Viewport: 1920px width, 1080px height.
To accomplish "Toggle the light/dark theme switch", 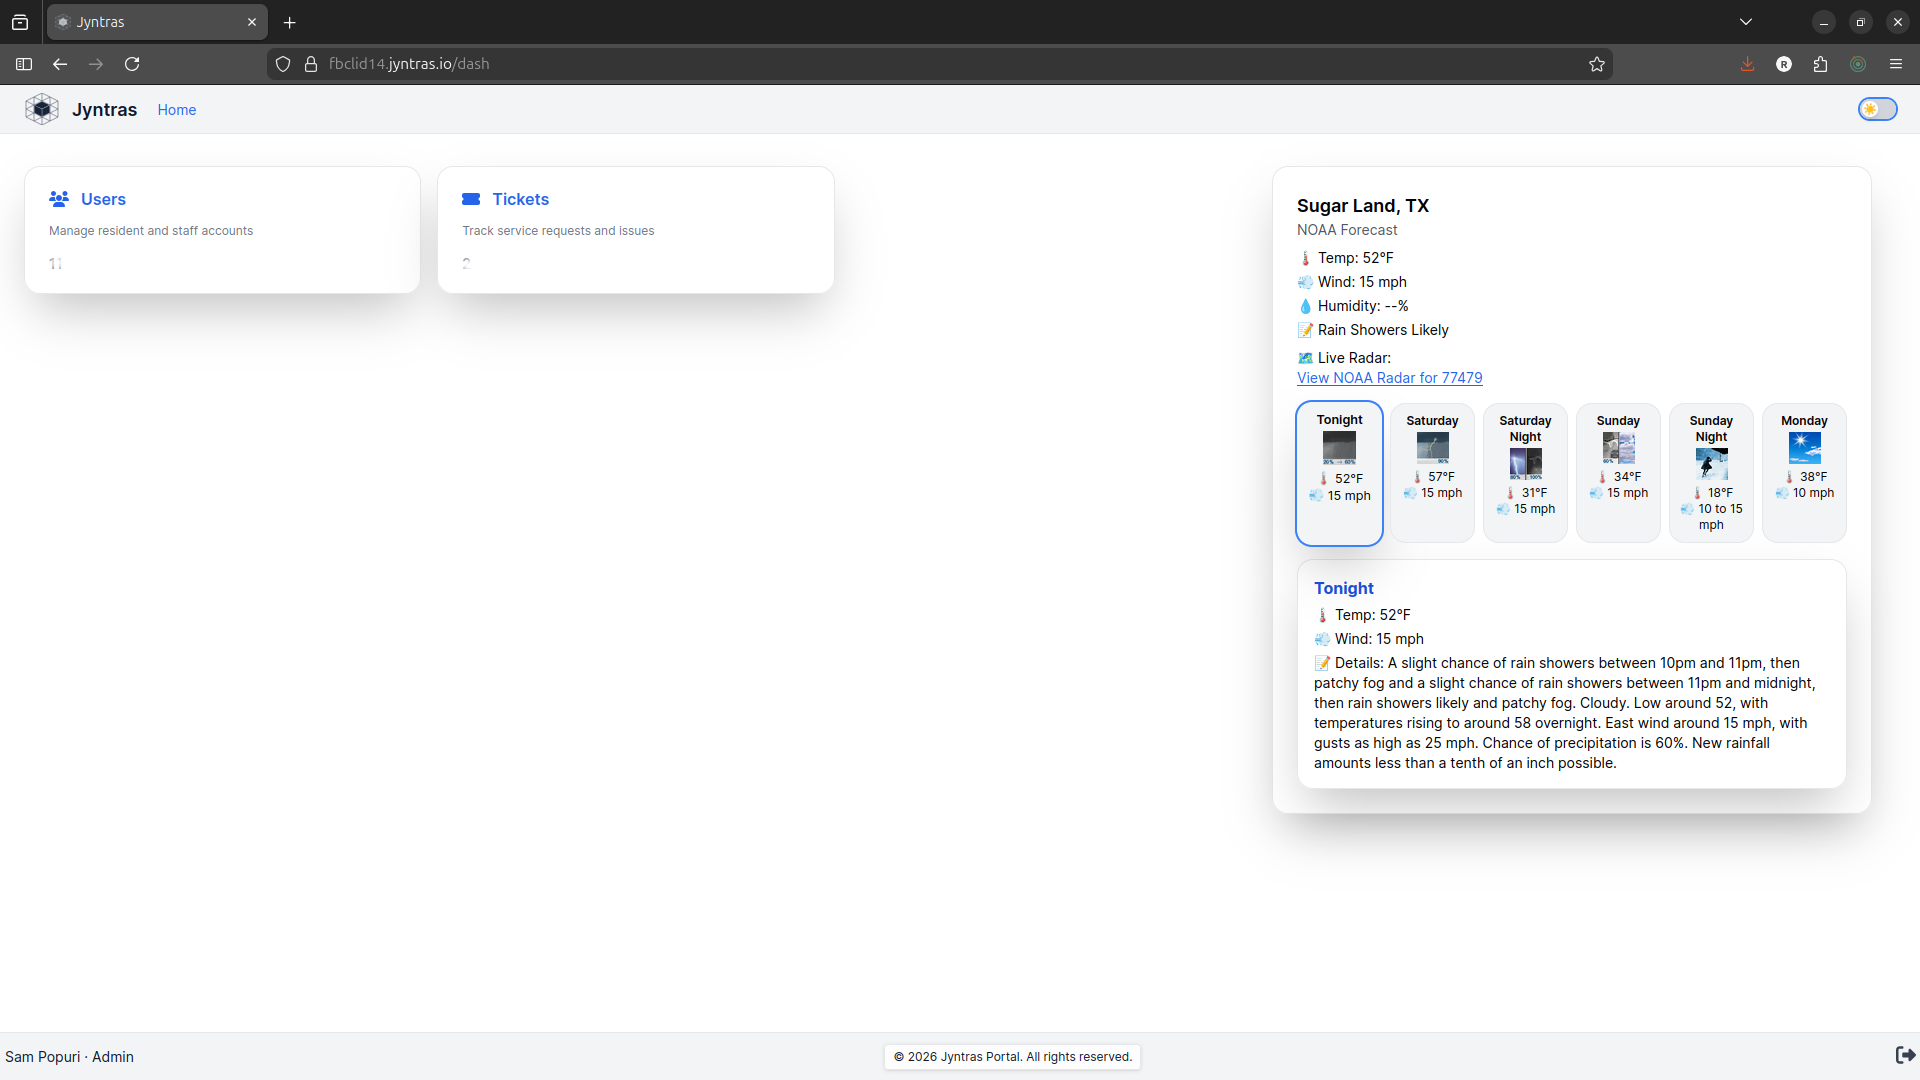I will (x=1877, y=109).
